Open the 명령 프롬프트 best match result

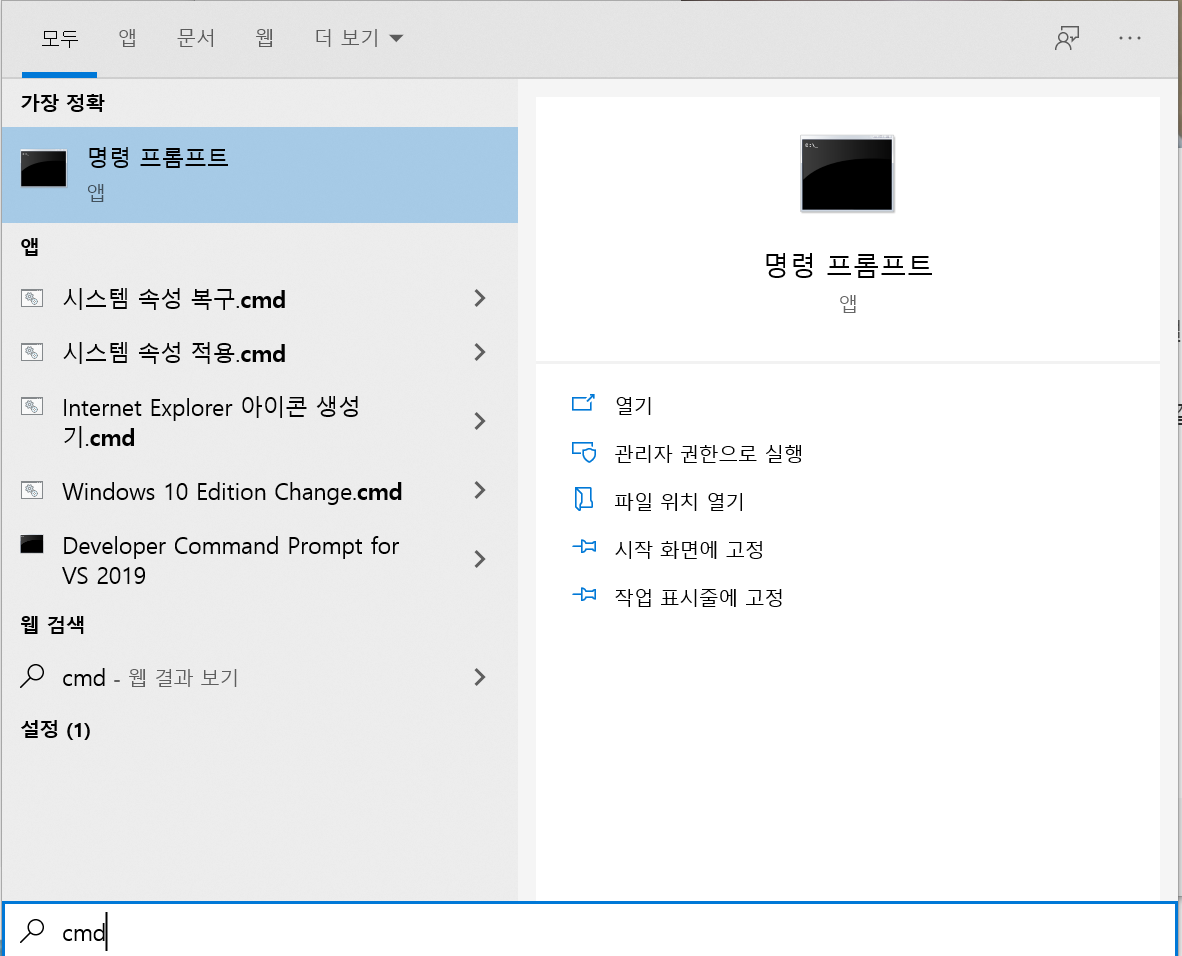259,175
